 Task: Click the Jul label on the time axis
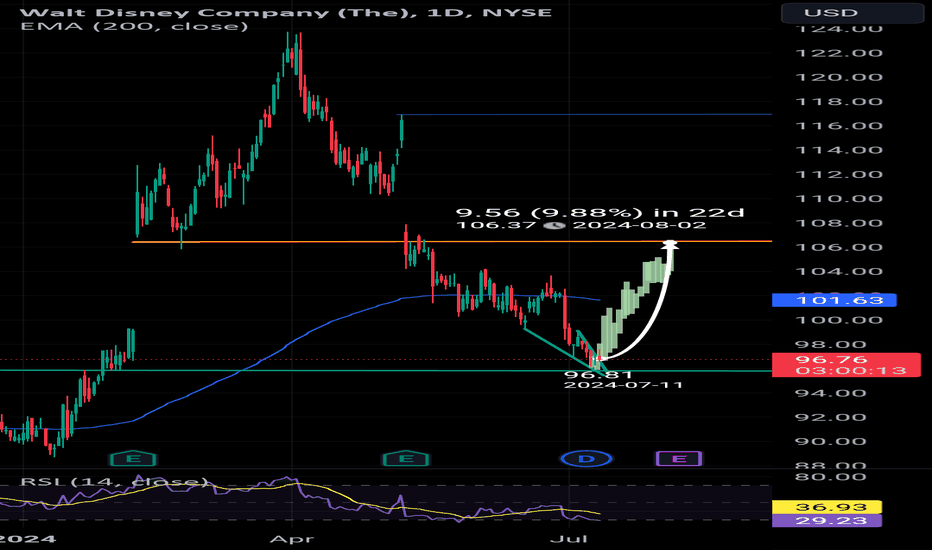569,539
